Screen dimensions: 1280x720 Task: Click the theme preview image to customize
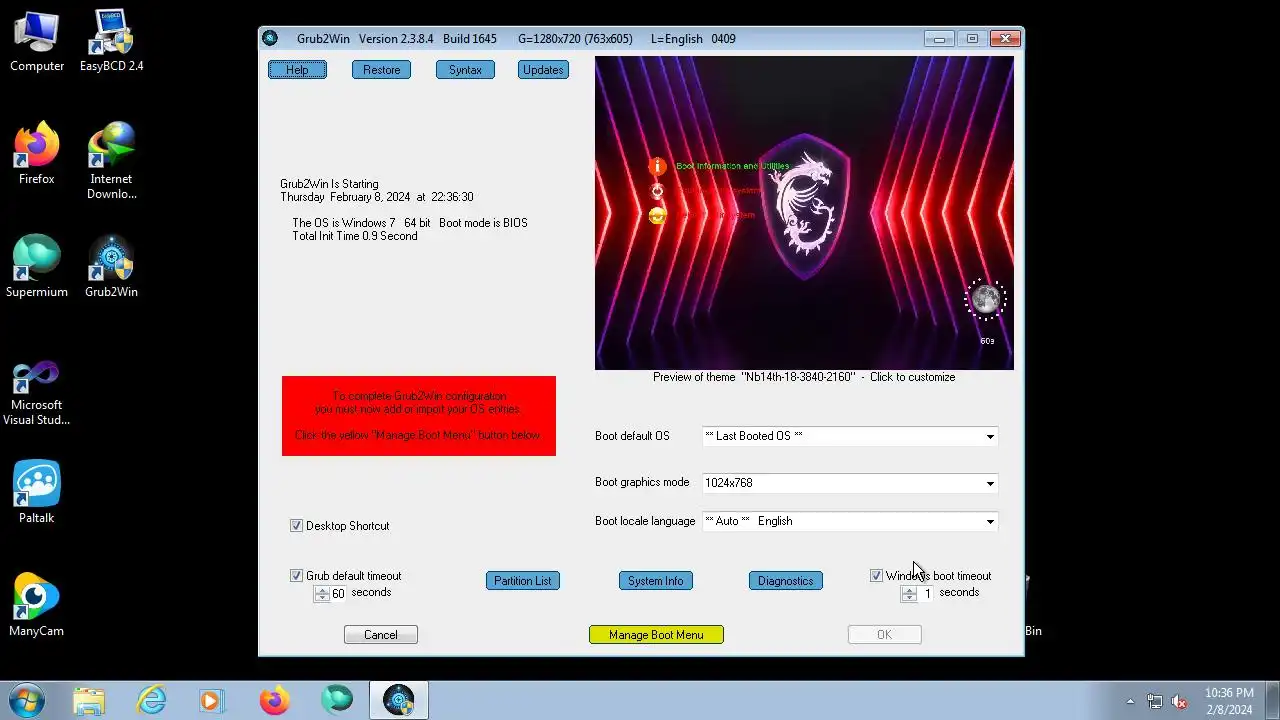pos(804,213)
